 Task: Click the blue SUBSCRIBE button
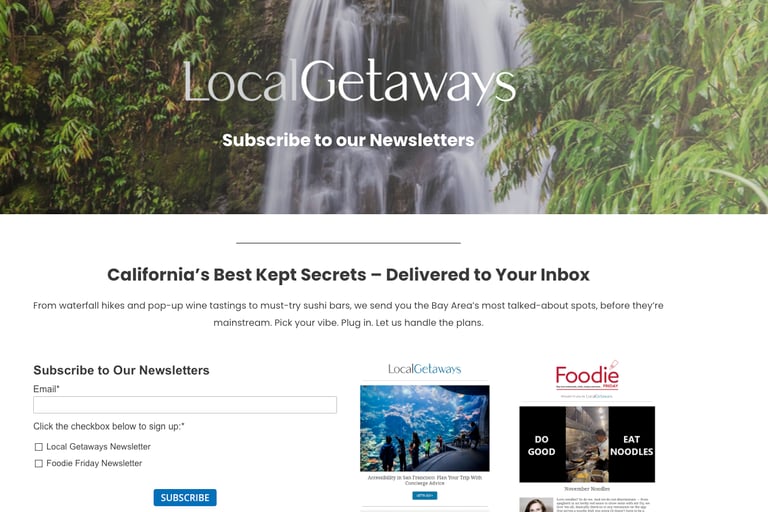(x=185, y=498)
